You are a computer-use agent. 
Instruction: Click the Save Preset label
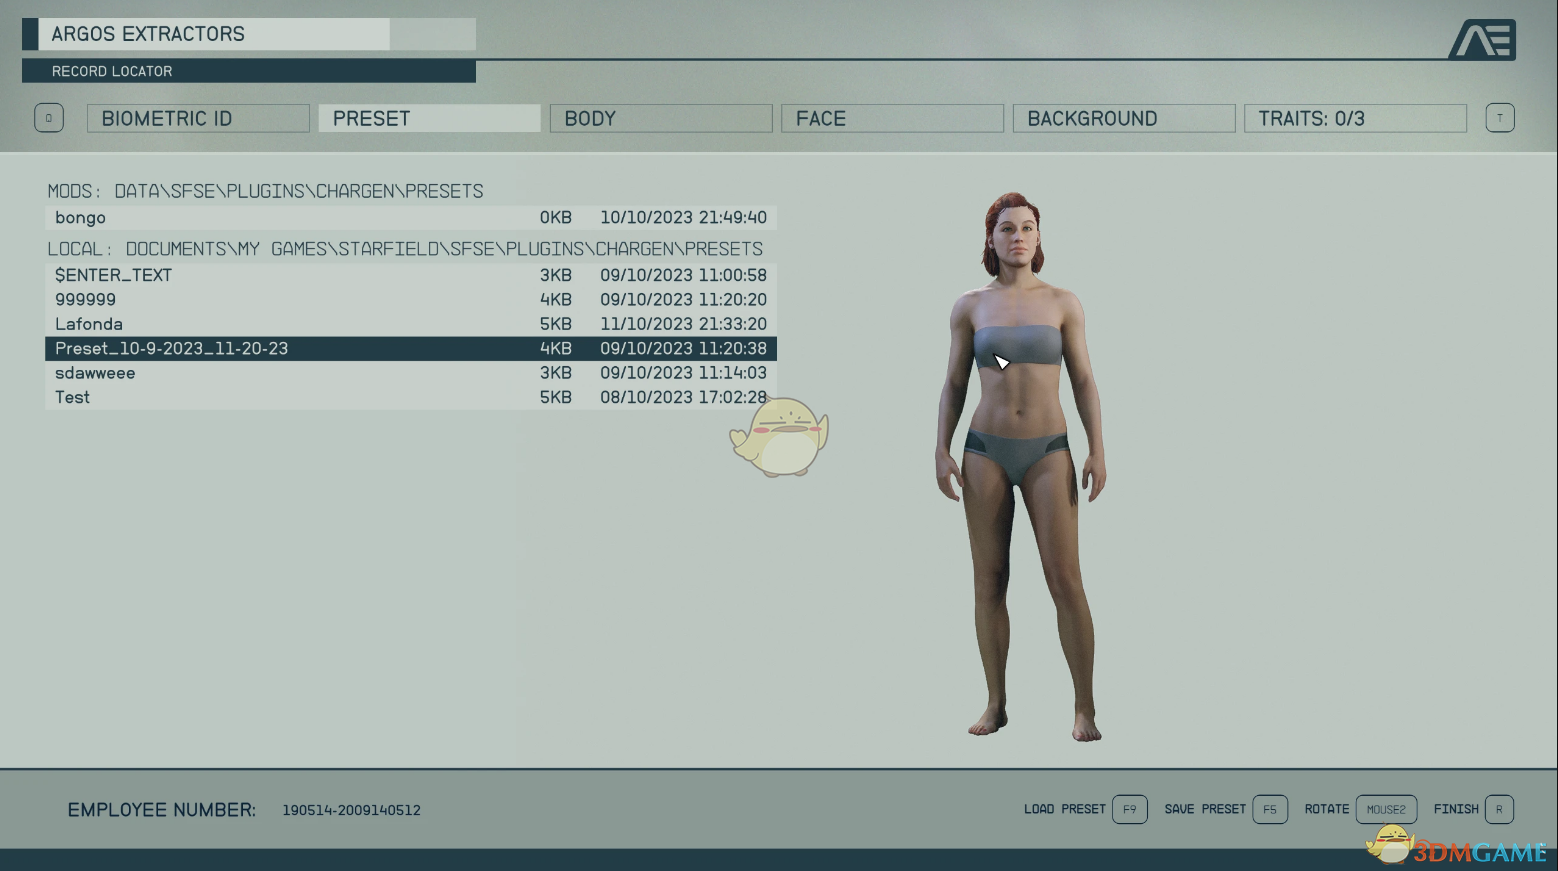pyautogui.click(x=1205, y=809)
